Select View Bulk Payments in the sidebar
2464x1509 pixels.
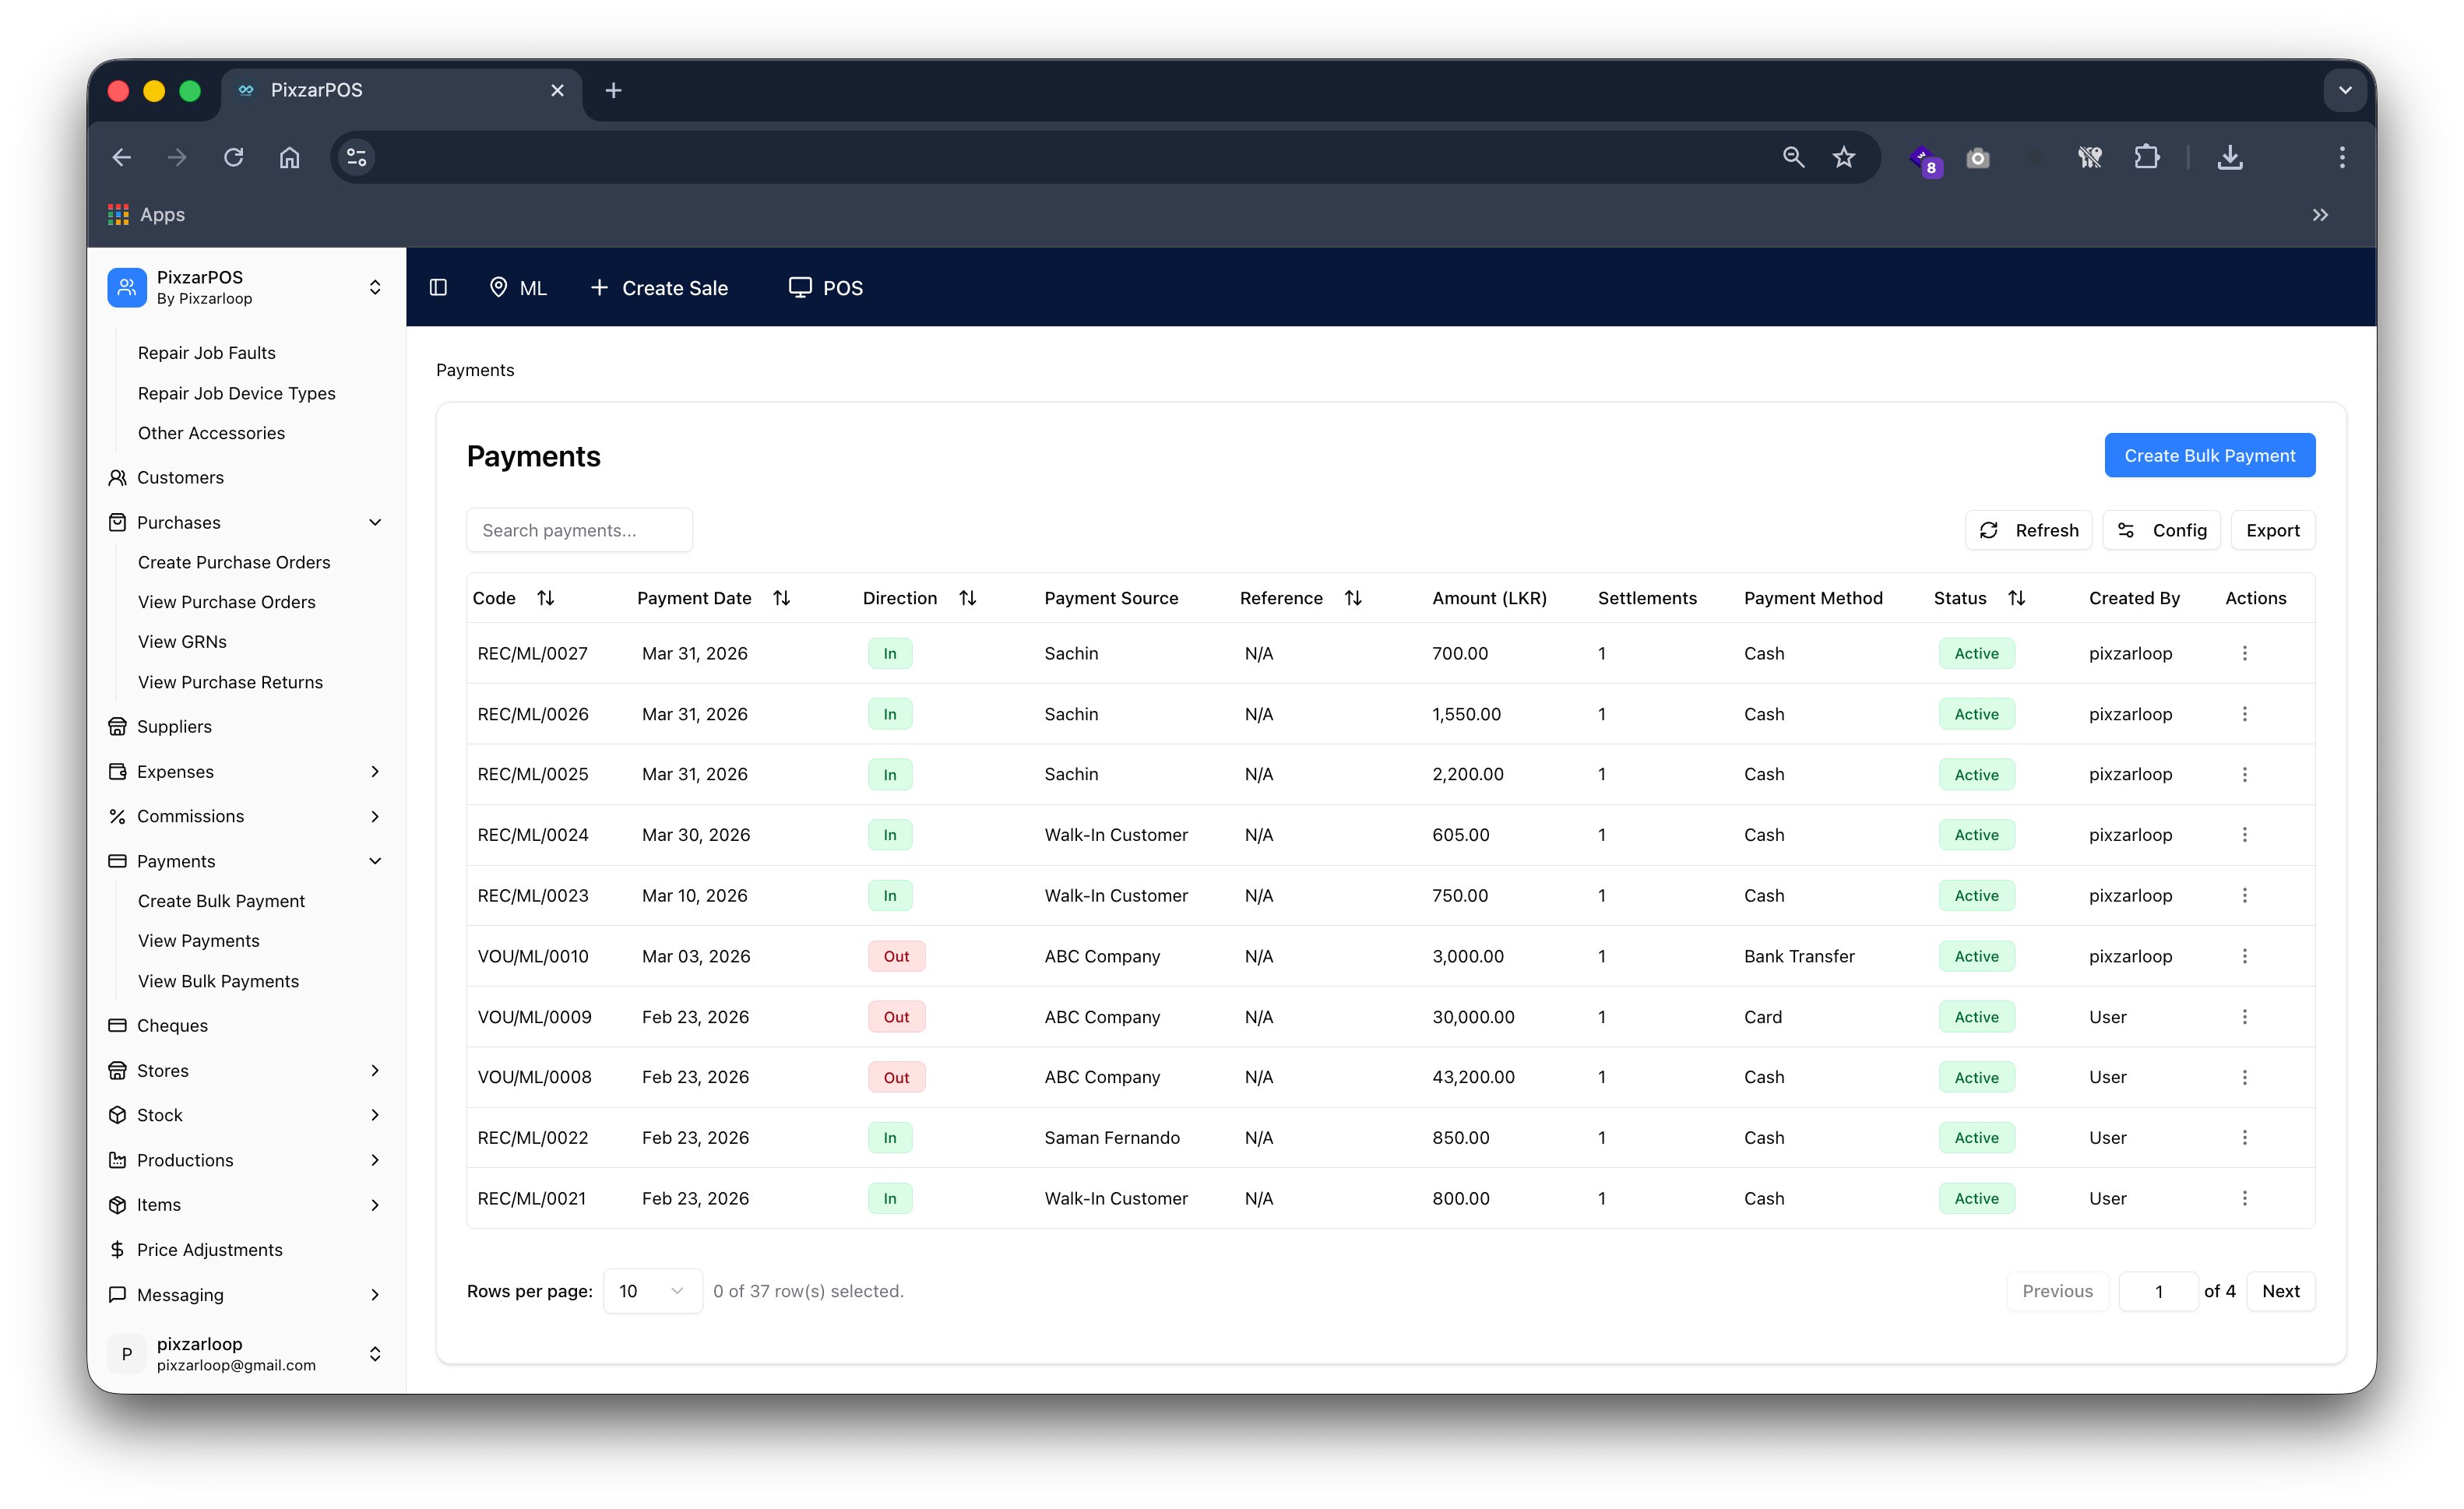pyautogui.click(x=218, y=980)
